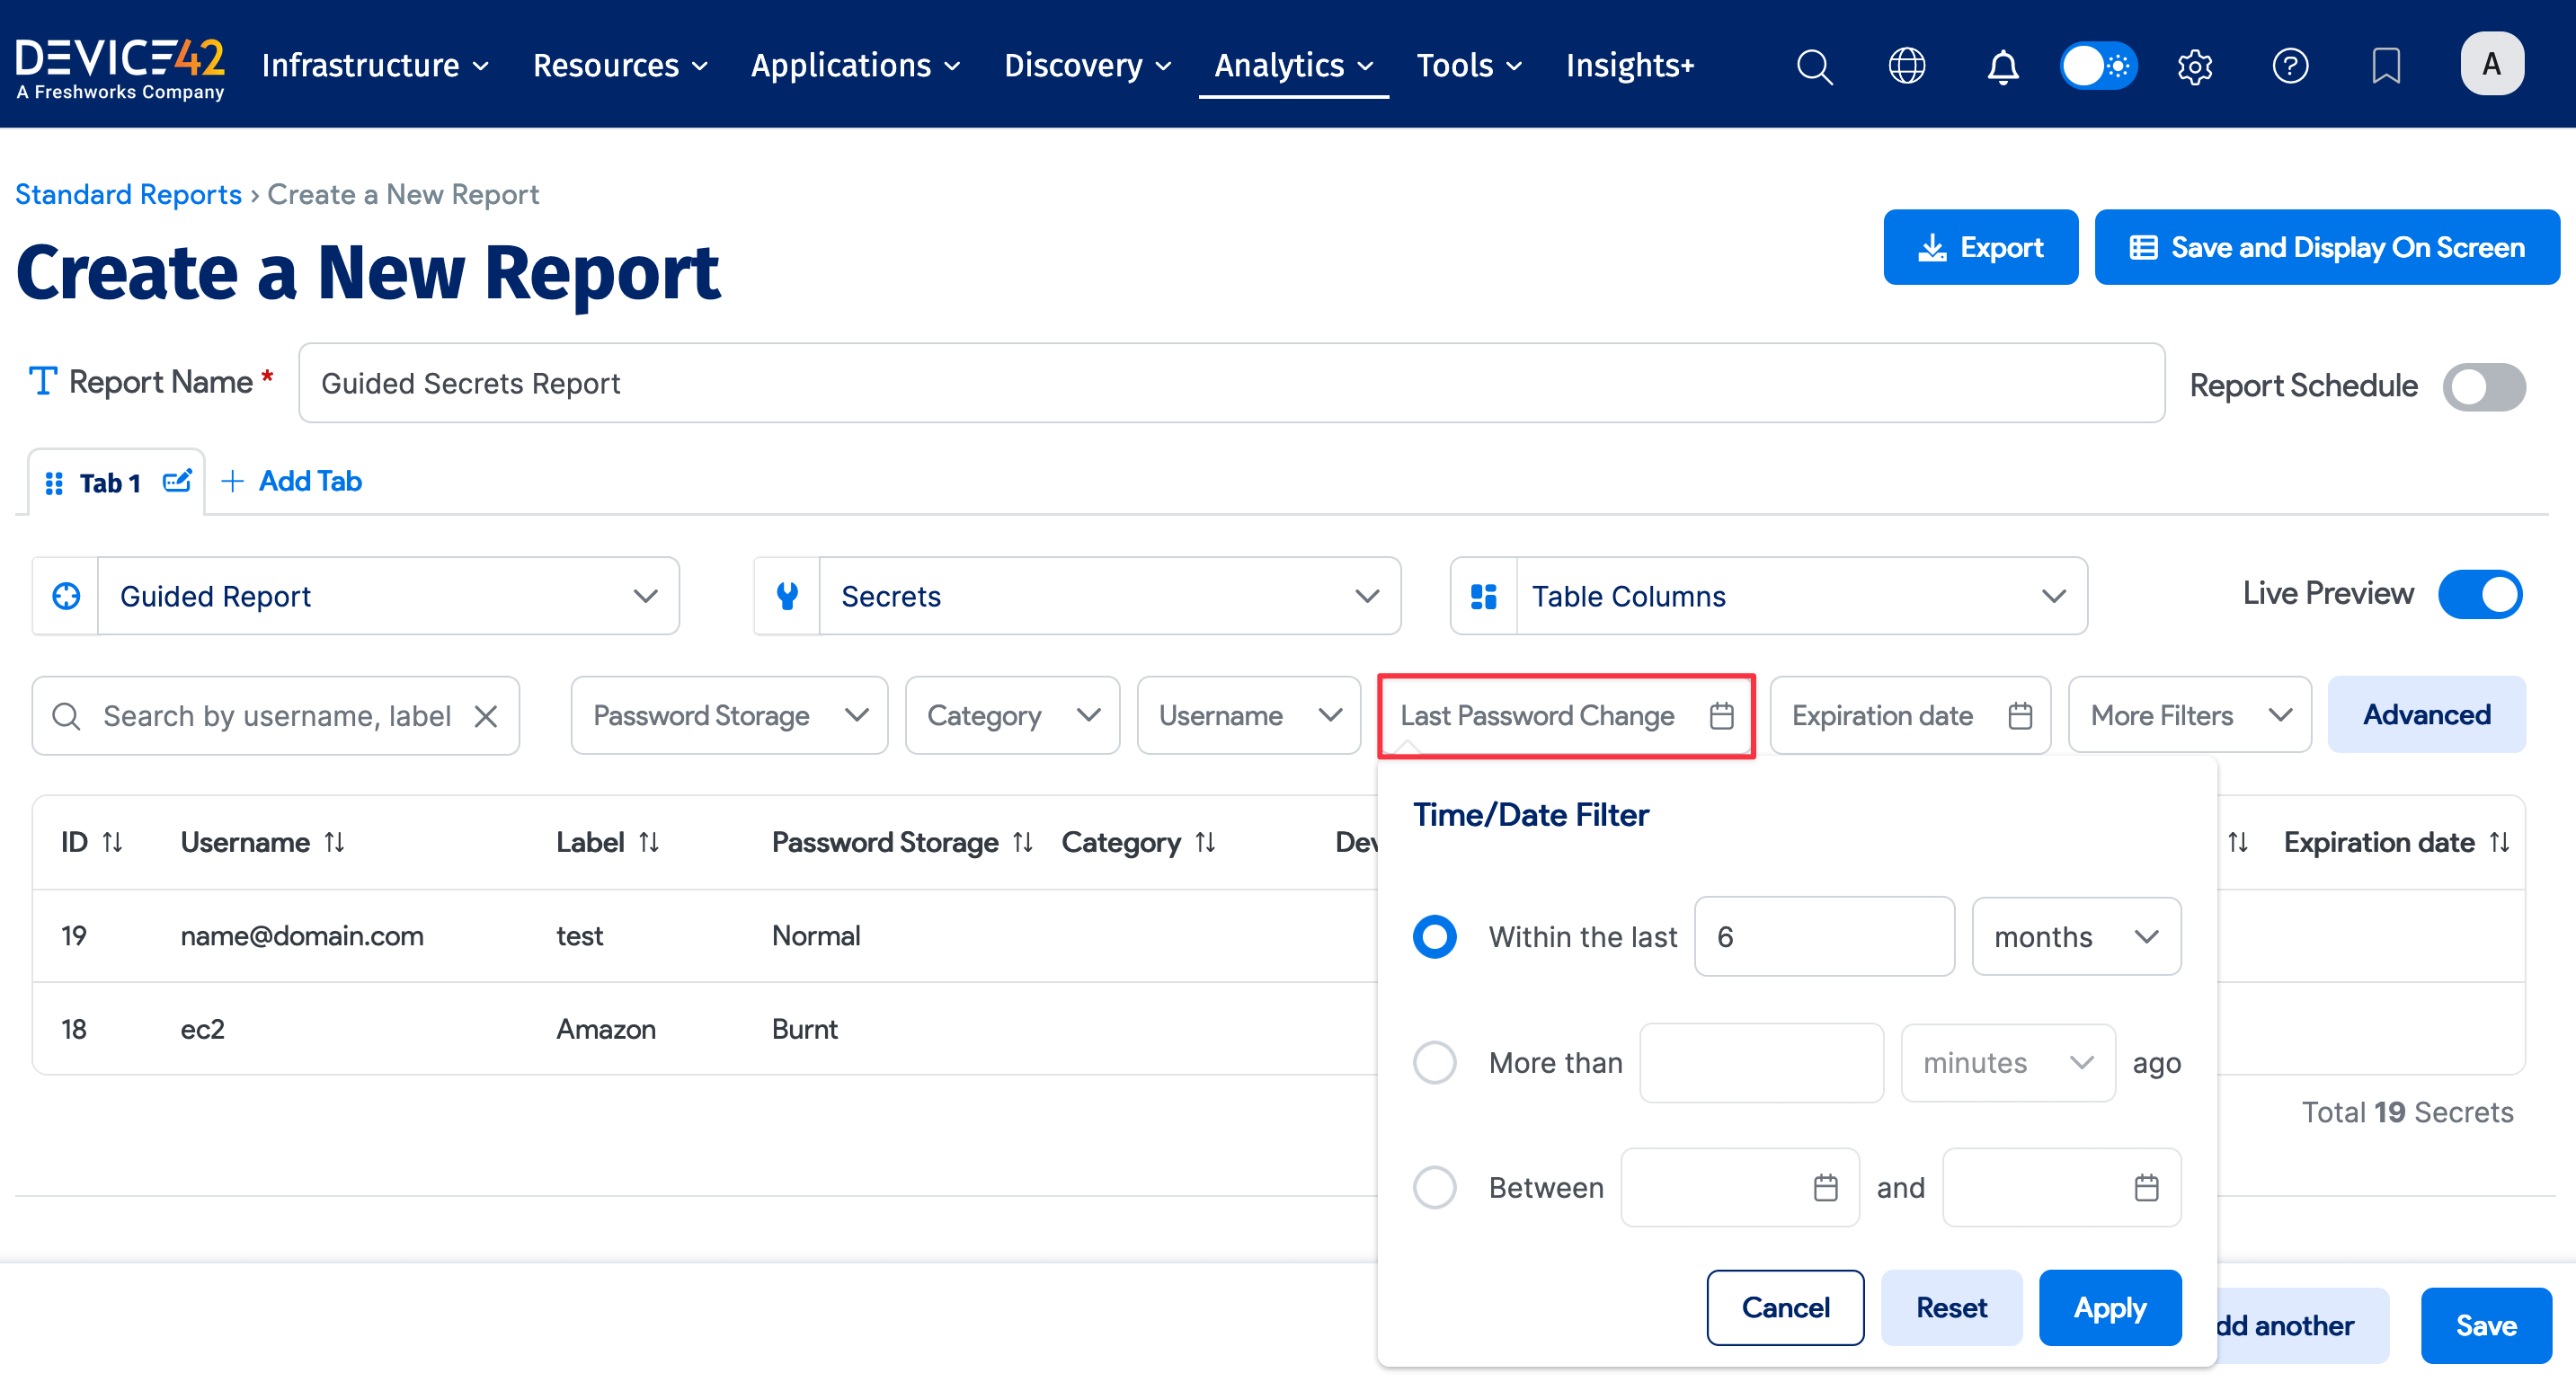The image size is (2576, 1382).
Task: Clear the search field with X icon
Action: [x=486, y=716]
